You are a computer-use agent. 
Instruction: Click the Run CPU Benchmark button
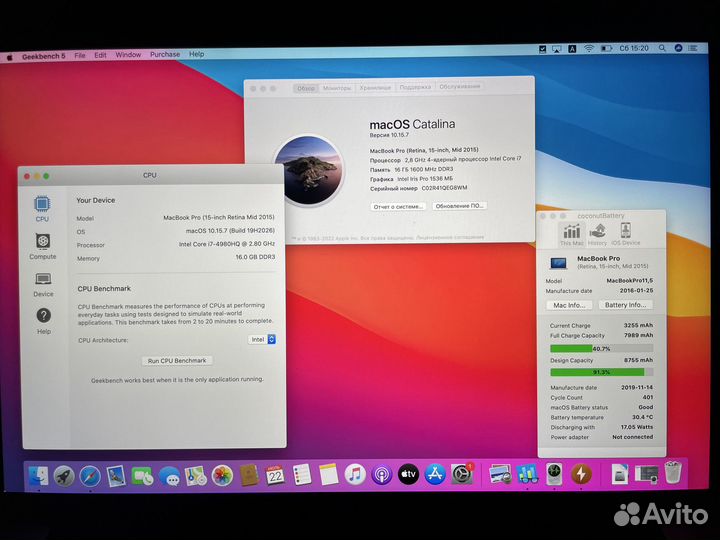(x=177, y=361)
